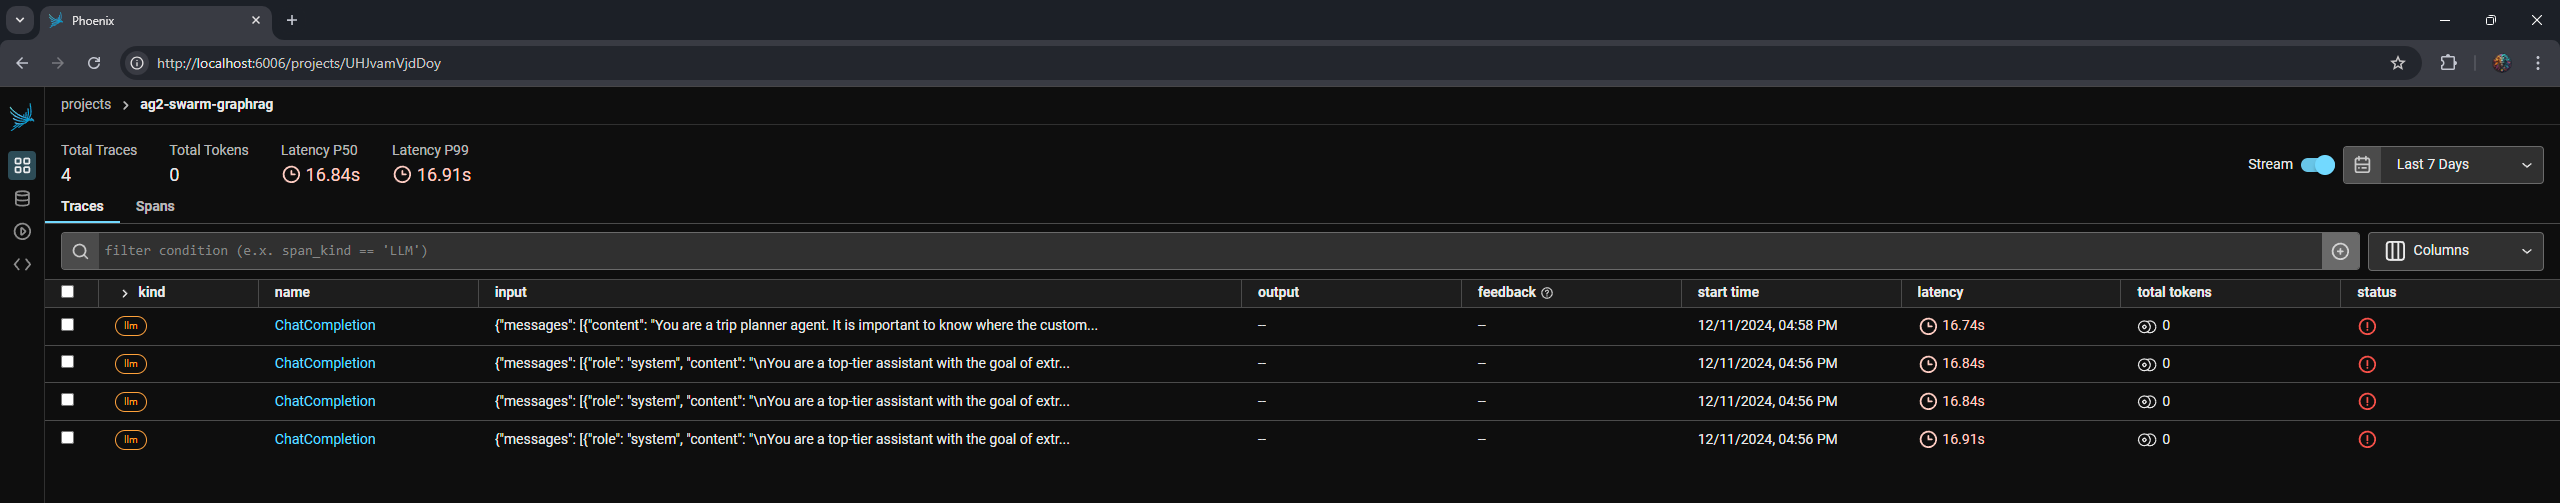Open the Last 7 Days time range dropdown

(2442, 165)
